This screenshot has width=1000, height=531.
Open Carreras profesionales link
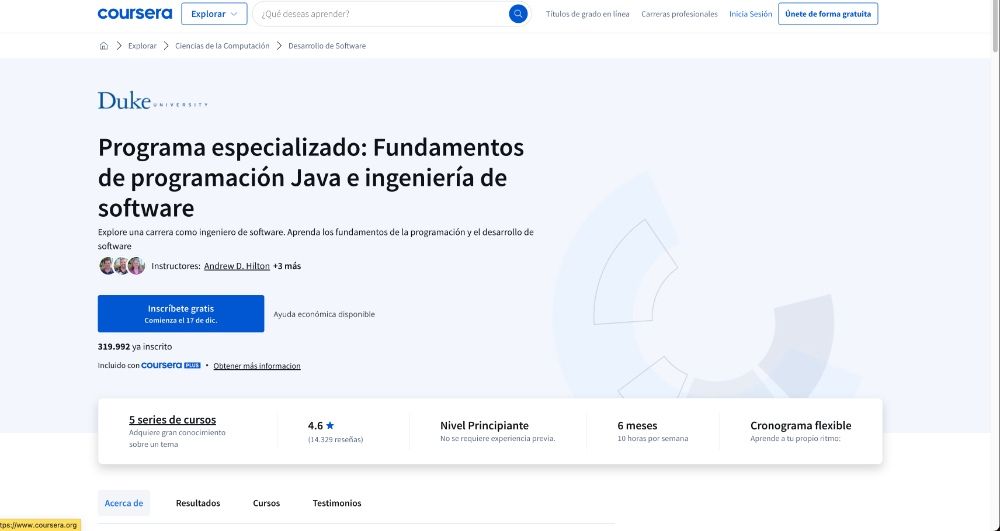point(679,14)
